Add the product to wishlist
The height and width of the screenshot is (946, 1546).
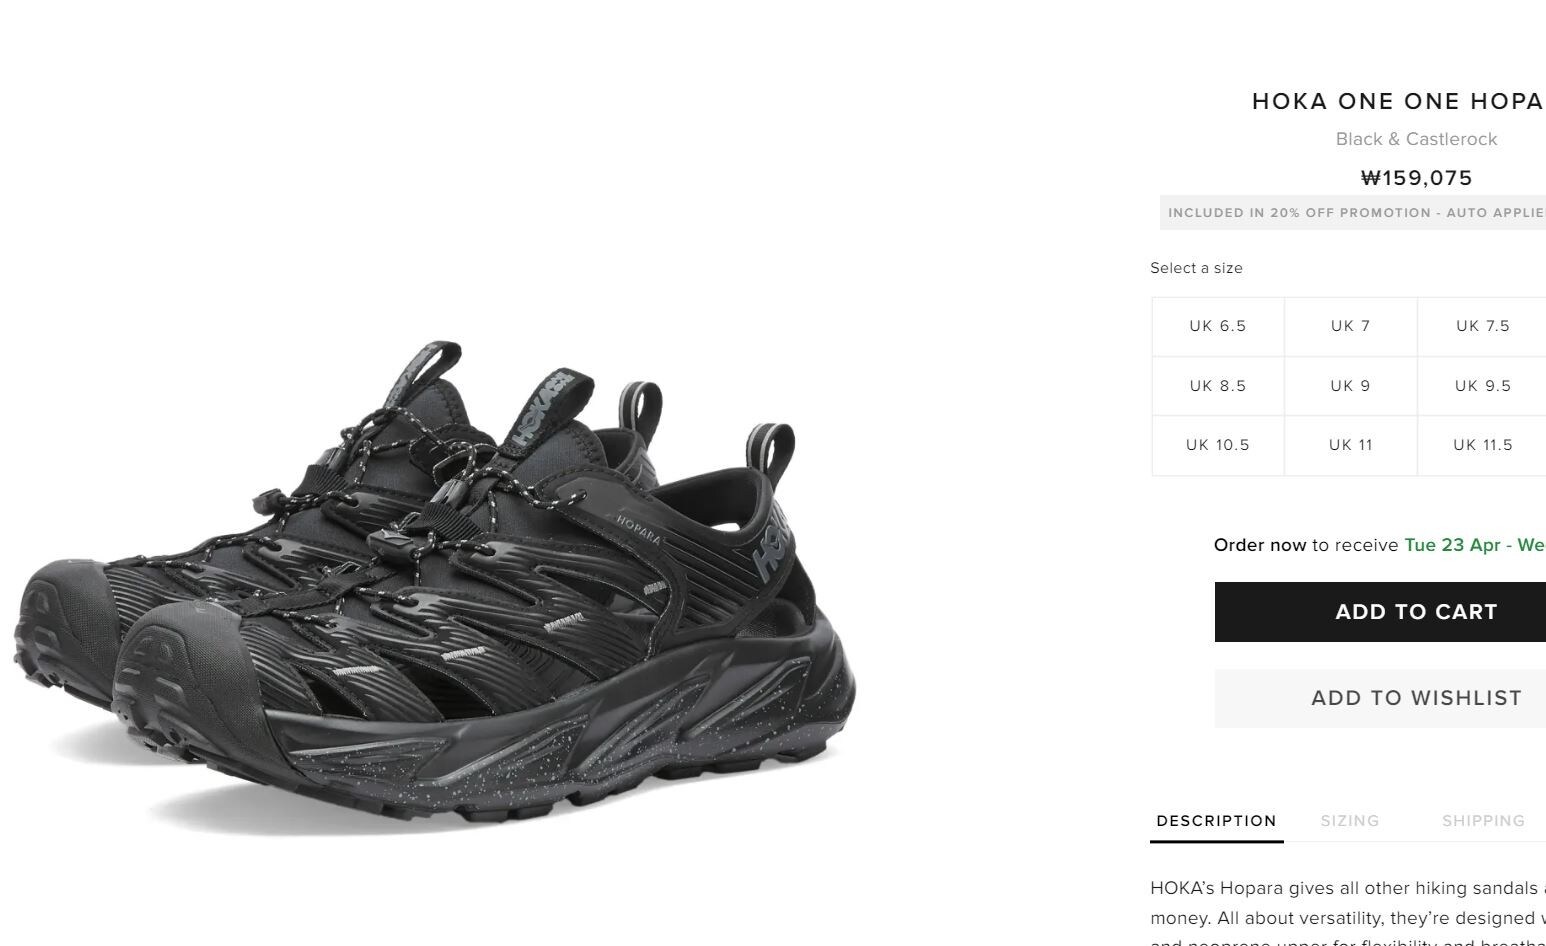tap(1380, 698)
